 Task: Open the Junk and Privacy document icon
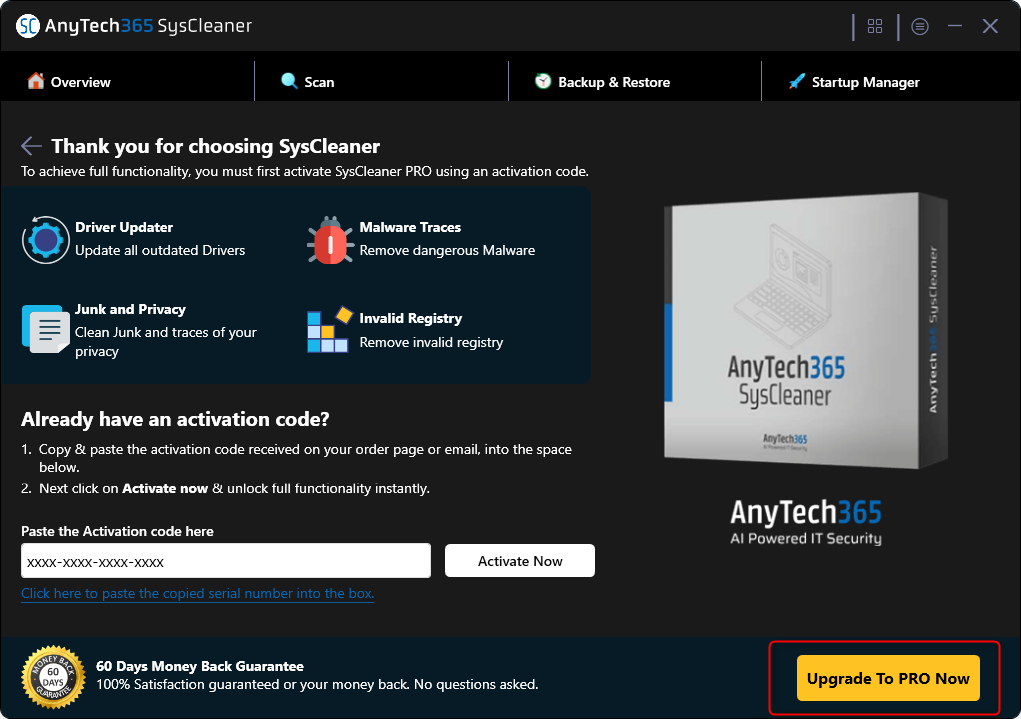tap(44, 330)
